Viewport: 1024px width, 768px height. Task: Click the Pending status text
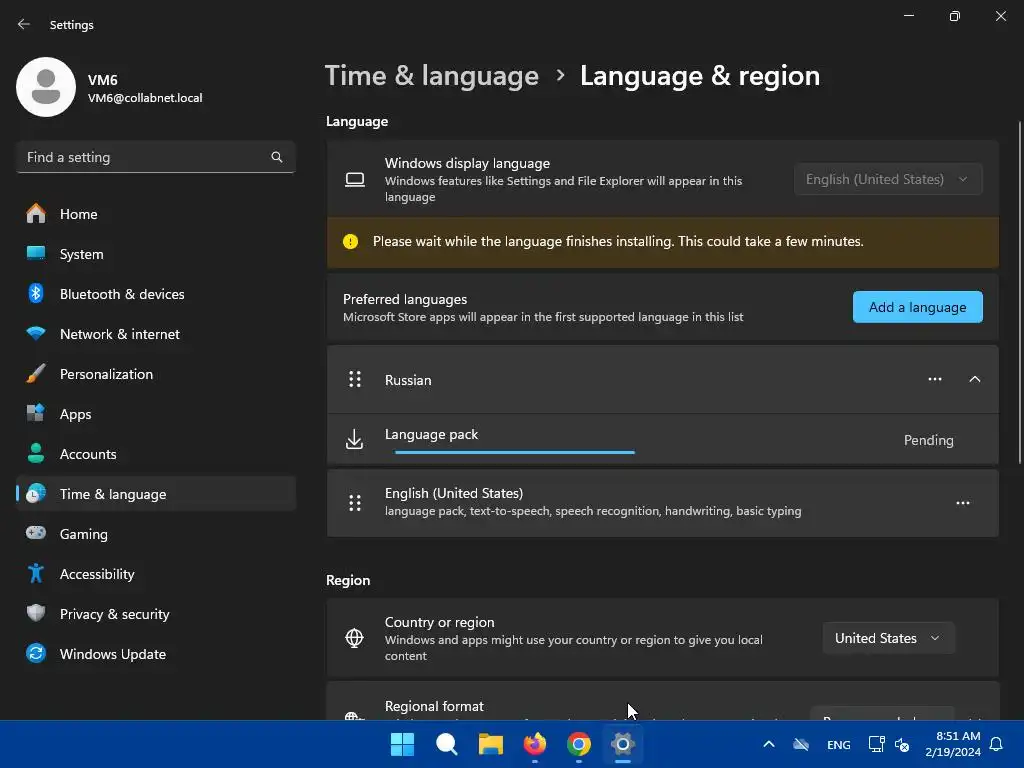pos(928,440)
